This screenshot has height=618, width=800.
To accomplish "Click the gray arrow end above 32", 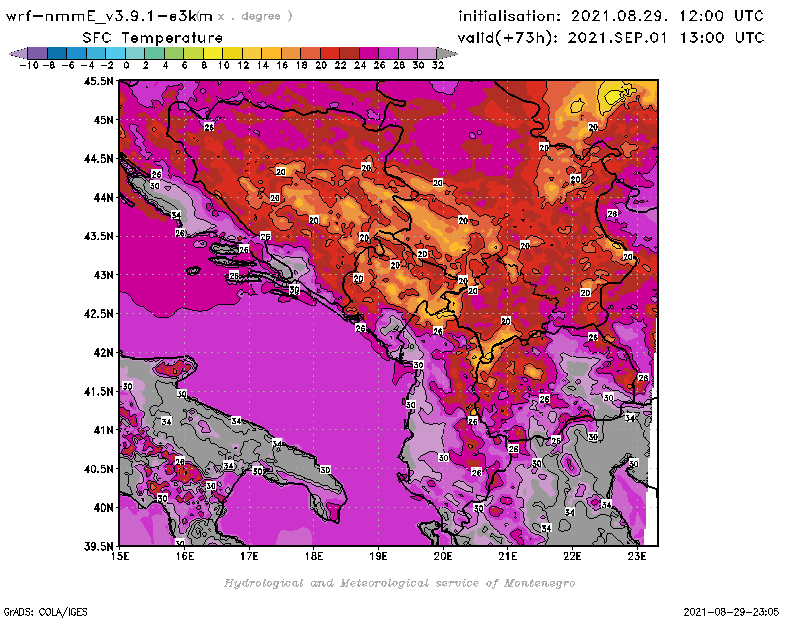I will coord(446,54).
